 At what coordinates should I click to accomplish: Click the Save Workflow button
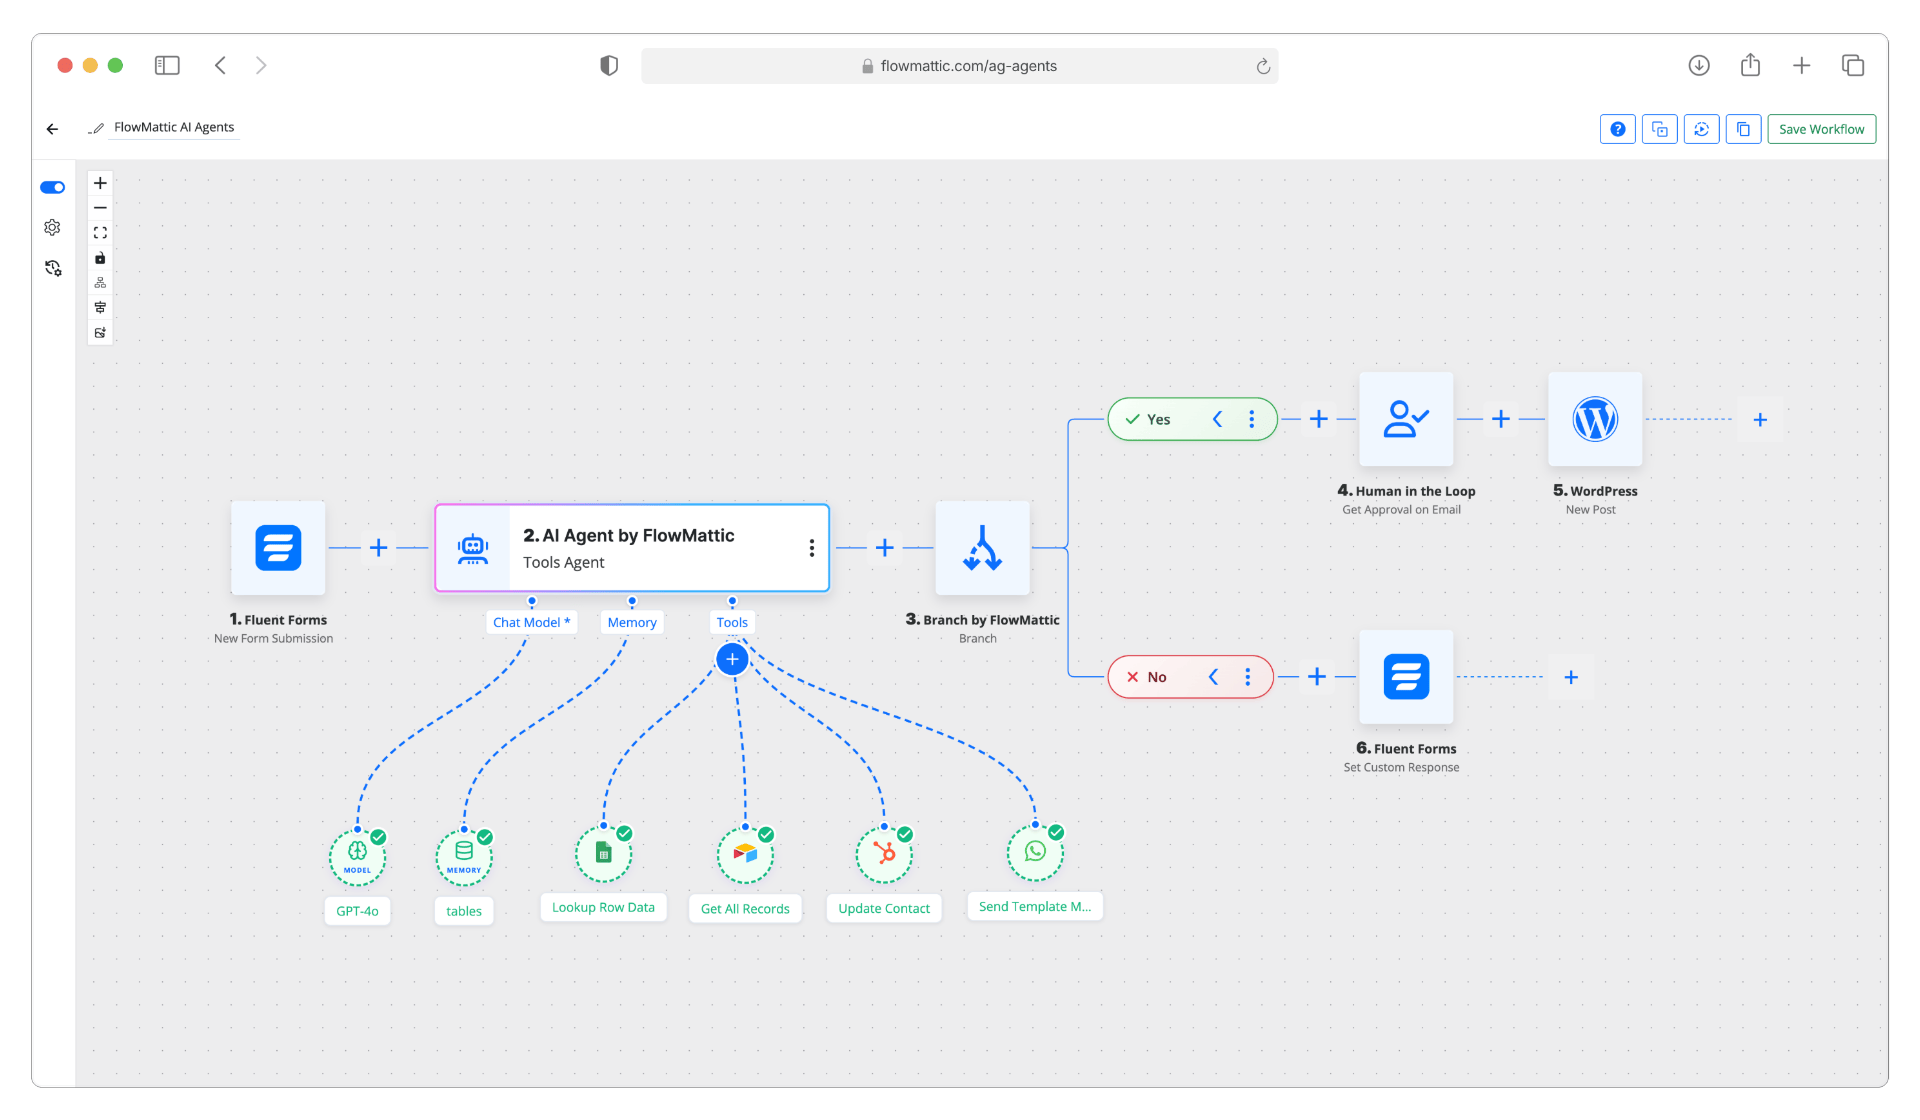(1821, 128)
